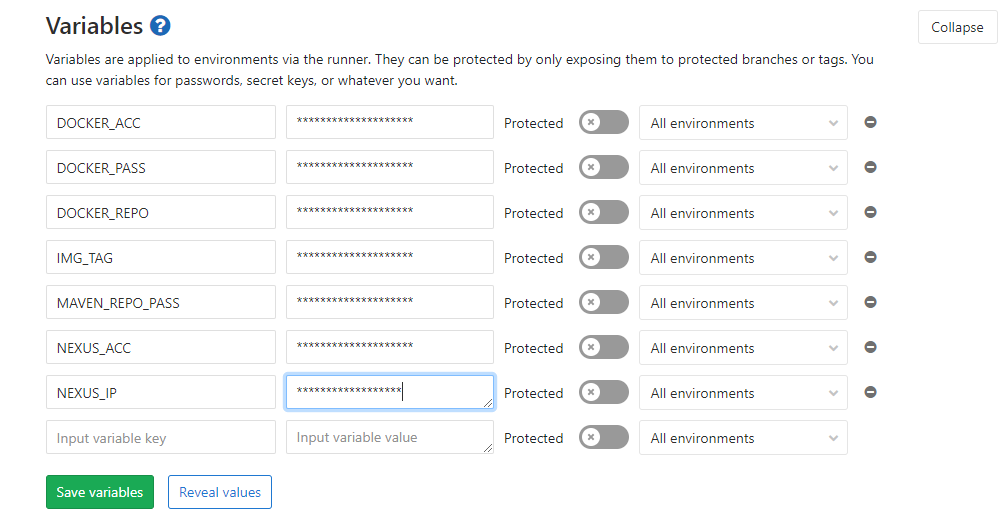The height and width of the screenshot is (517, 1007).
Task: Click the Reveal values button
Action: [220, 492]
